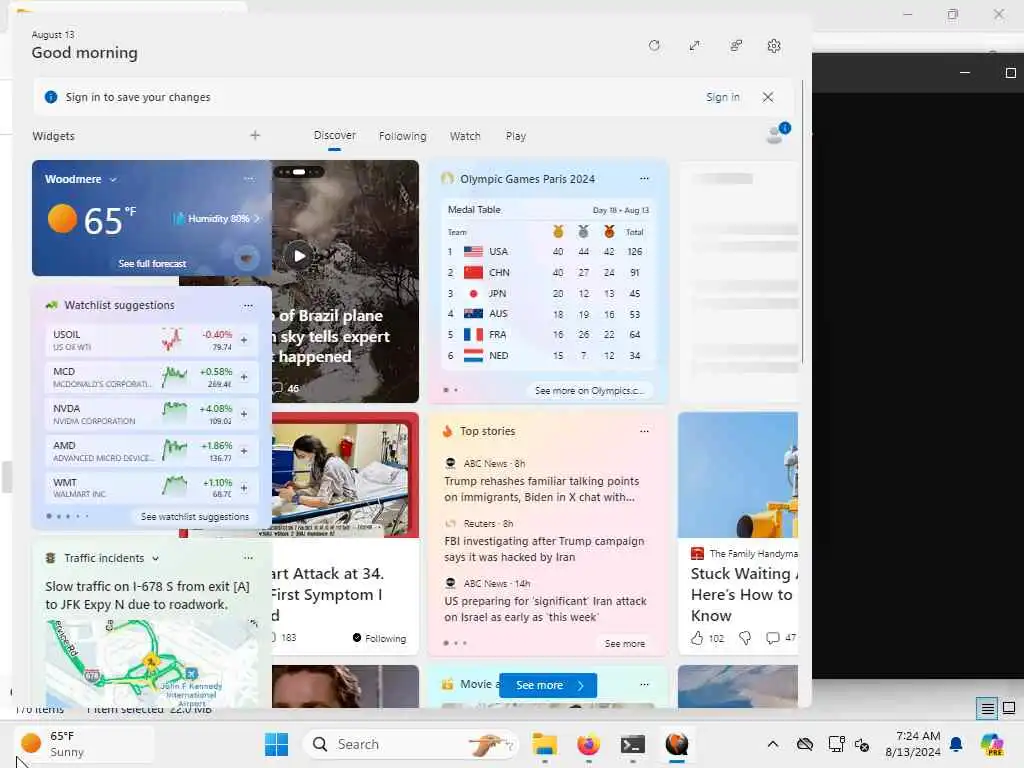Open Copilot preview icon in taskbar
Screen dimensions: 1024x768
(x=992, y=744)
